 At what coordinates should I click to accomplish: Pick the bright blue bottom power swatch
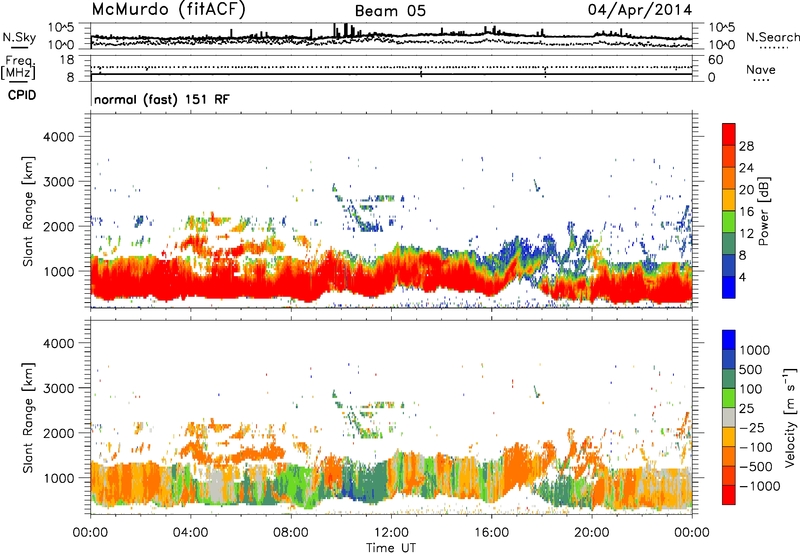(729, 288)
